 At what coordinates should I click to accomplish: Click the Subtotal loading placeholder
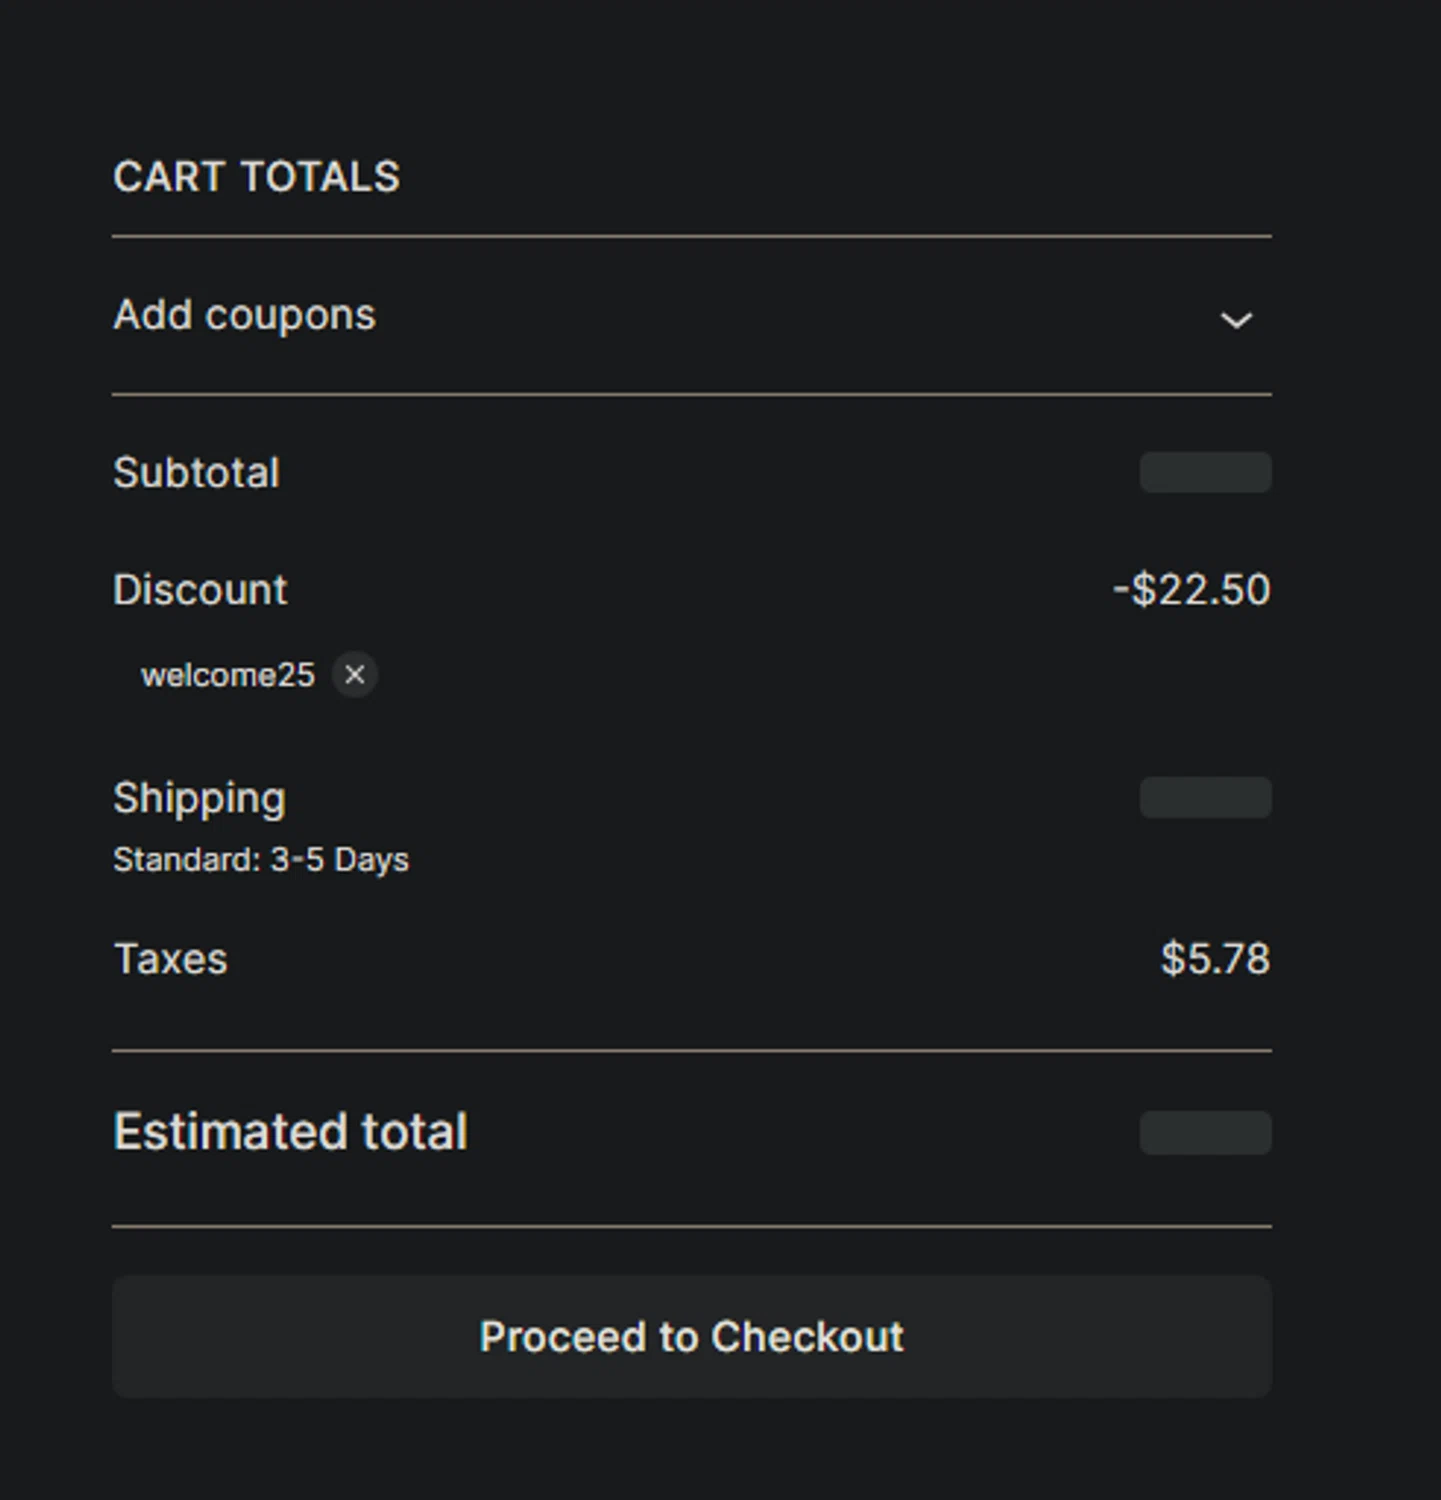[x=1206, y=472]
